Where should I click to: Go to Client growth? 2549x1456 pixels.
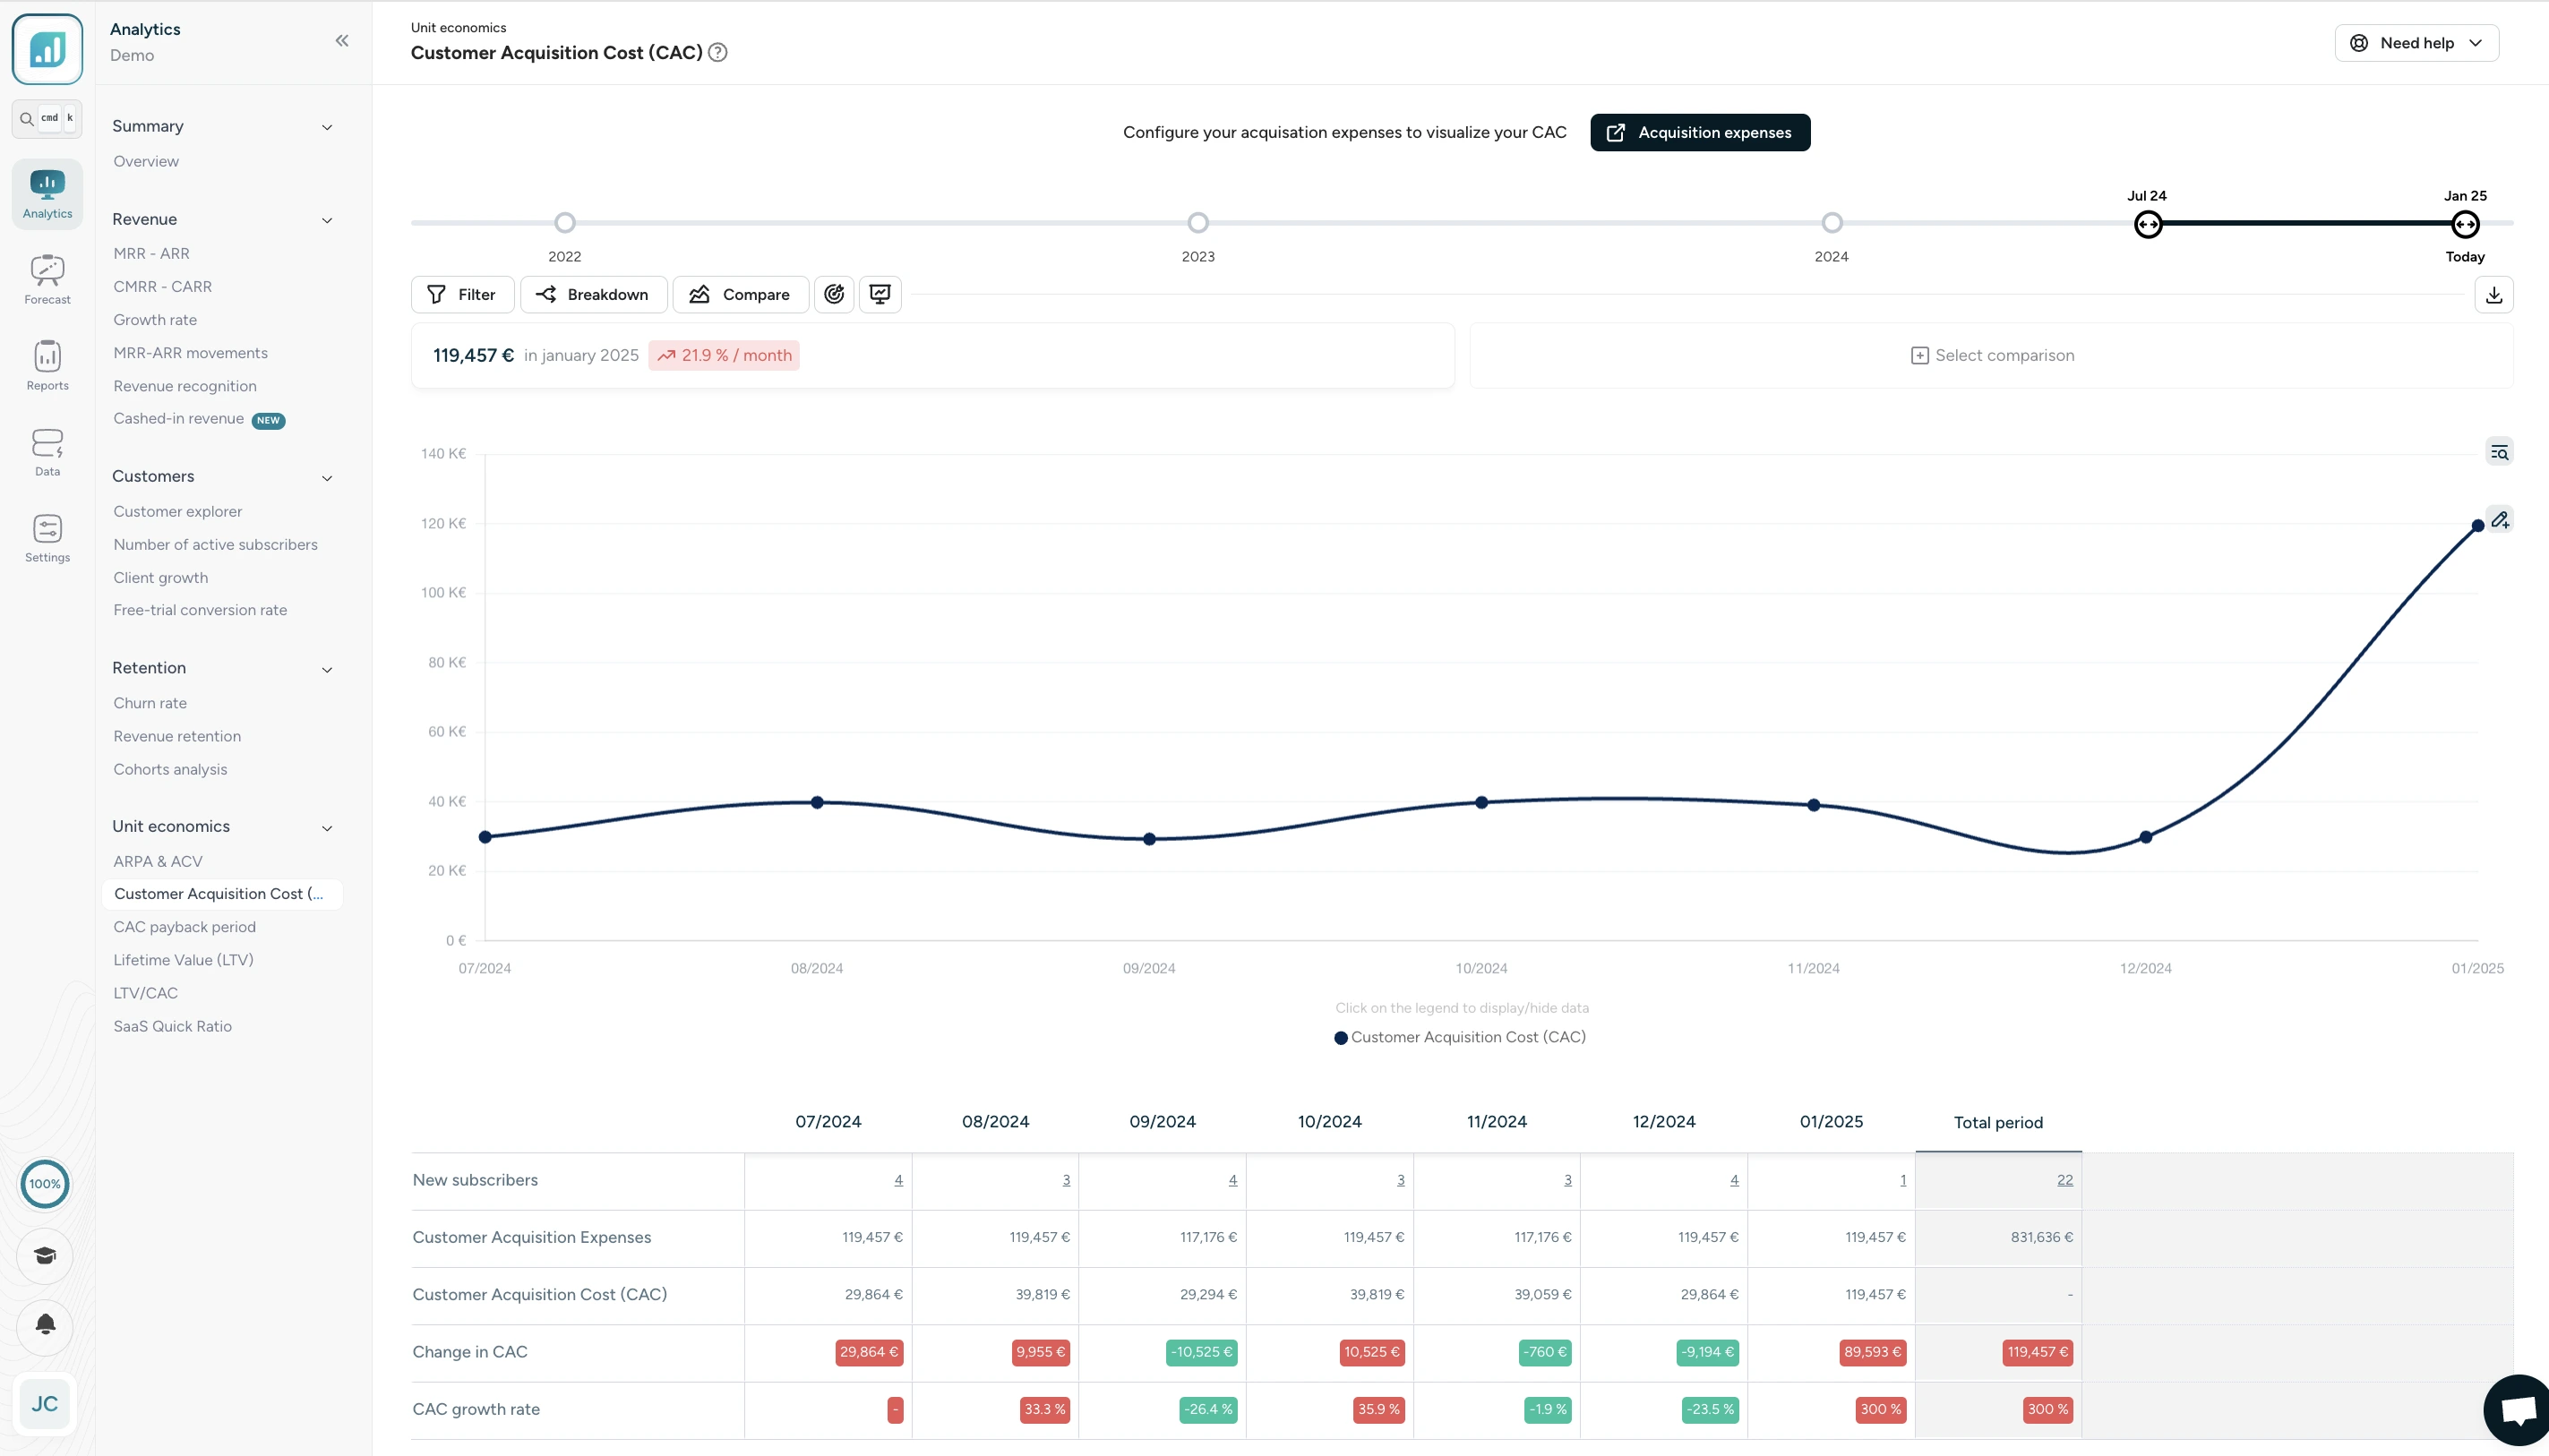pos(160,578)
